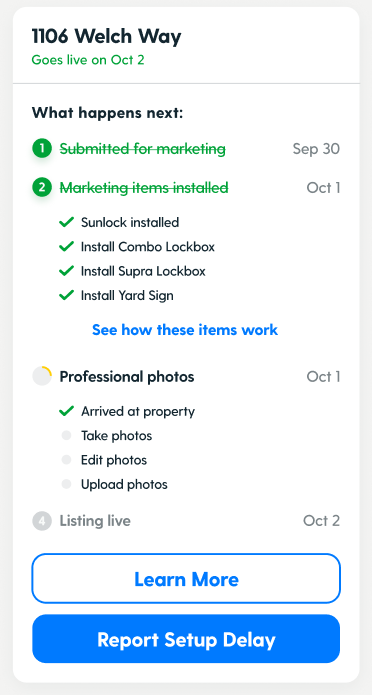
Task: Click the gray step 4 circle icon
Action: click(x=42, y=520)
